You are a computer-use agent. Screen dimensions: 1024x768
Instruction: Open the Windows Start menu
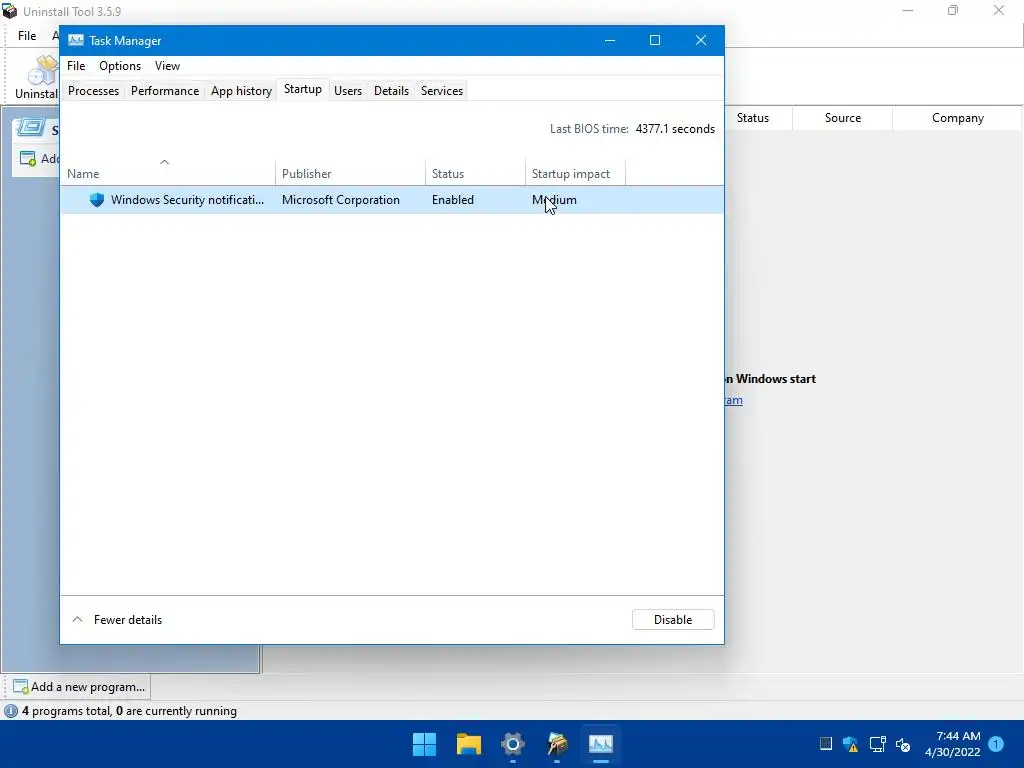click(x=424, y=744)
